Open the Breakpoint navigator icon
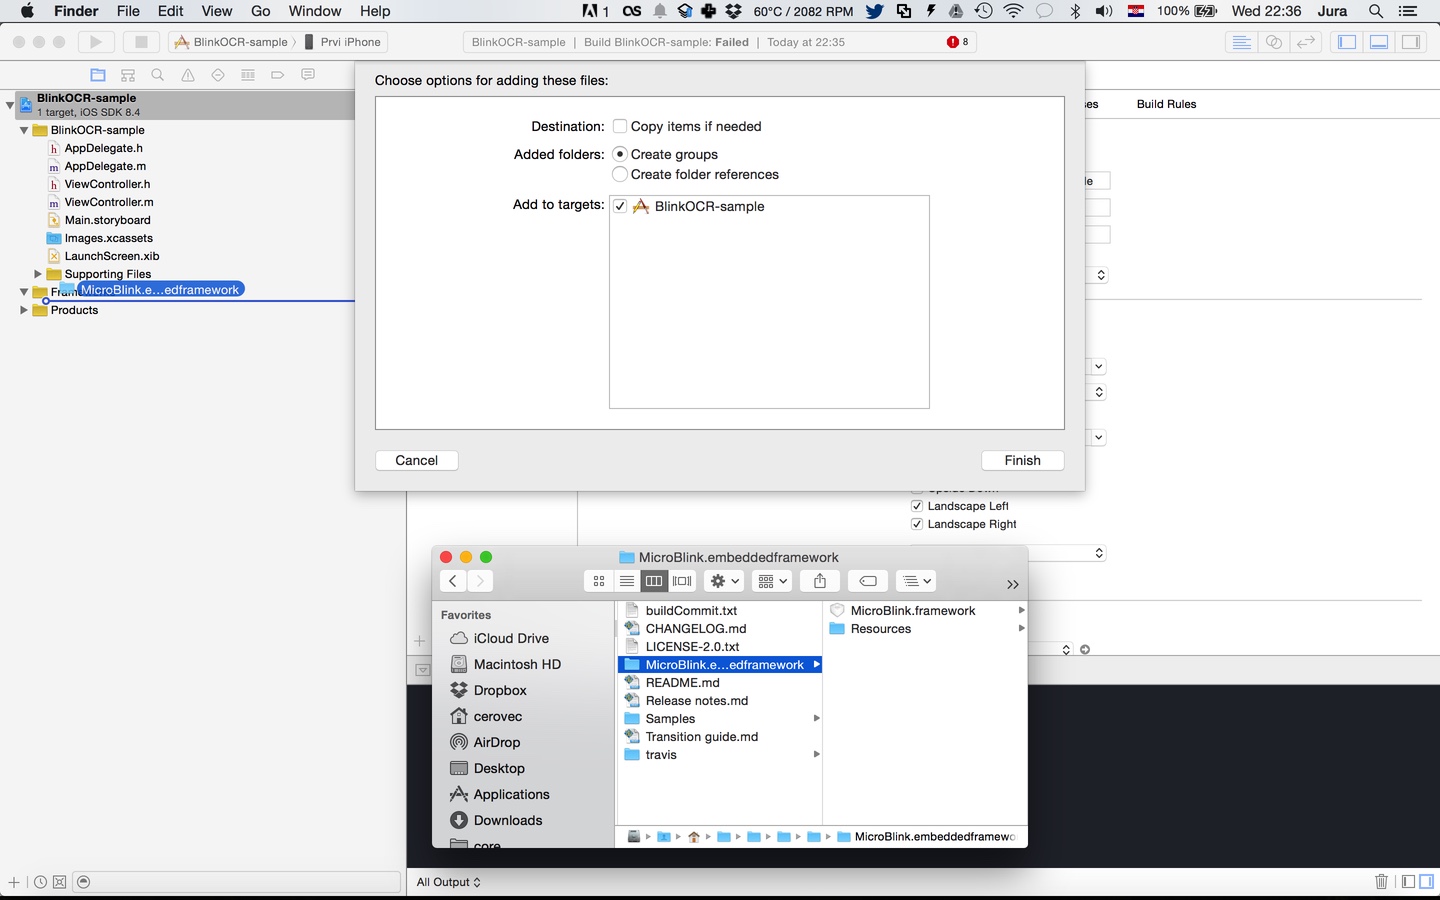This screenshot has width=1440, height=900. 278,75
